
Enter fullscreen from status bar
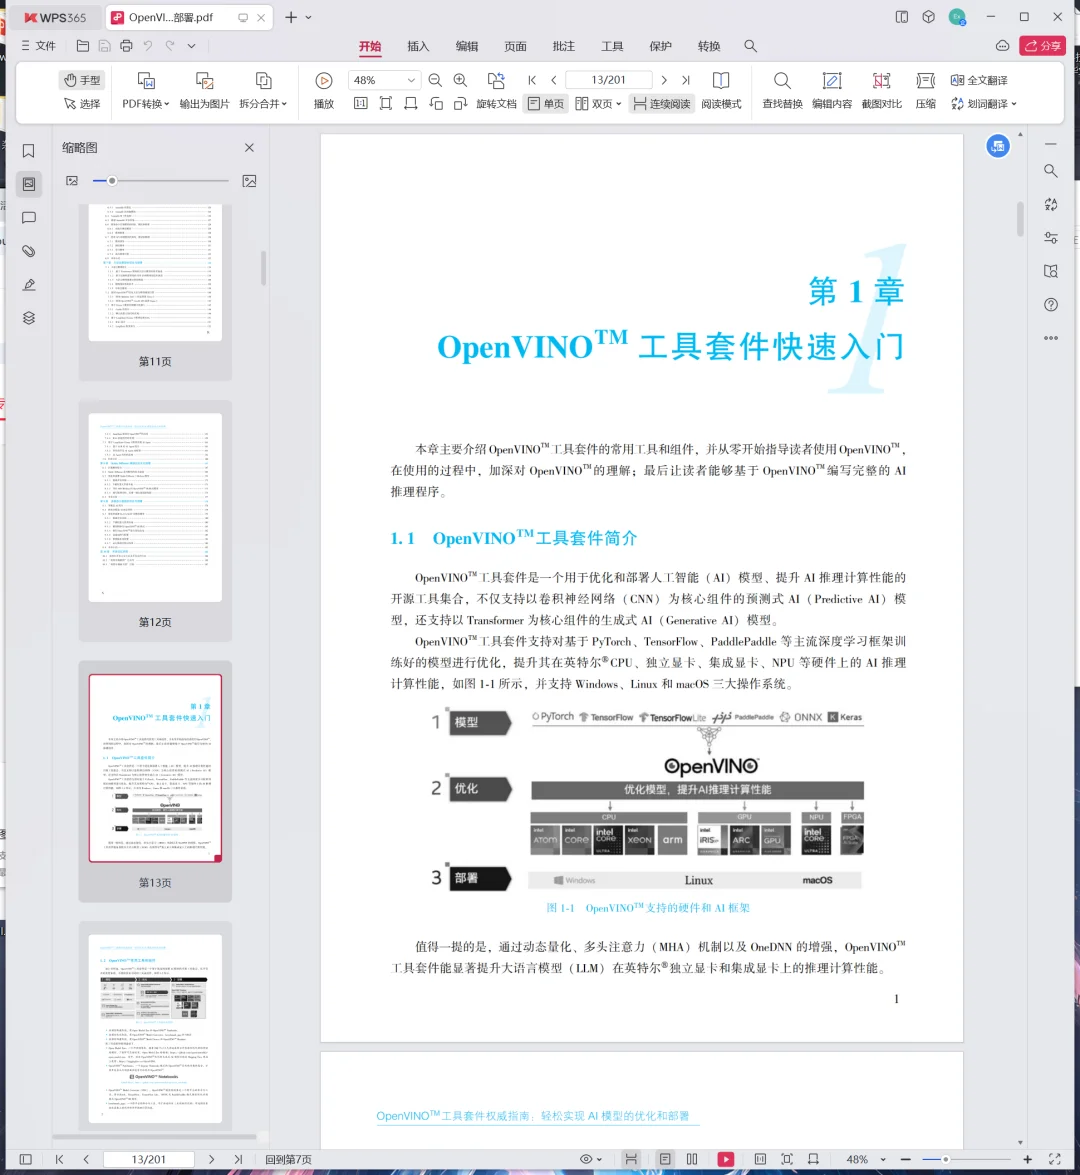pos(1055,1159)
